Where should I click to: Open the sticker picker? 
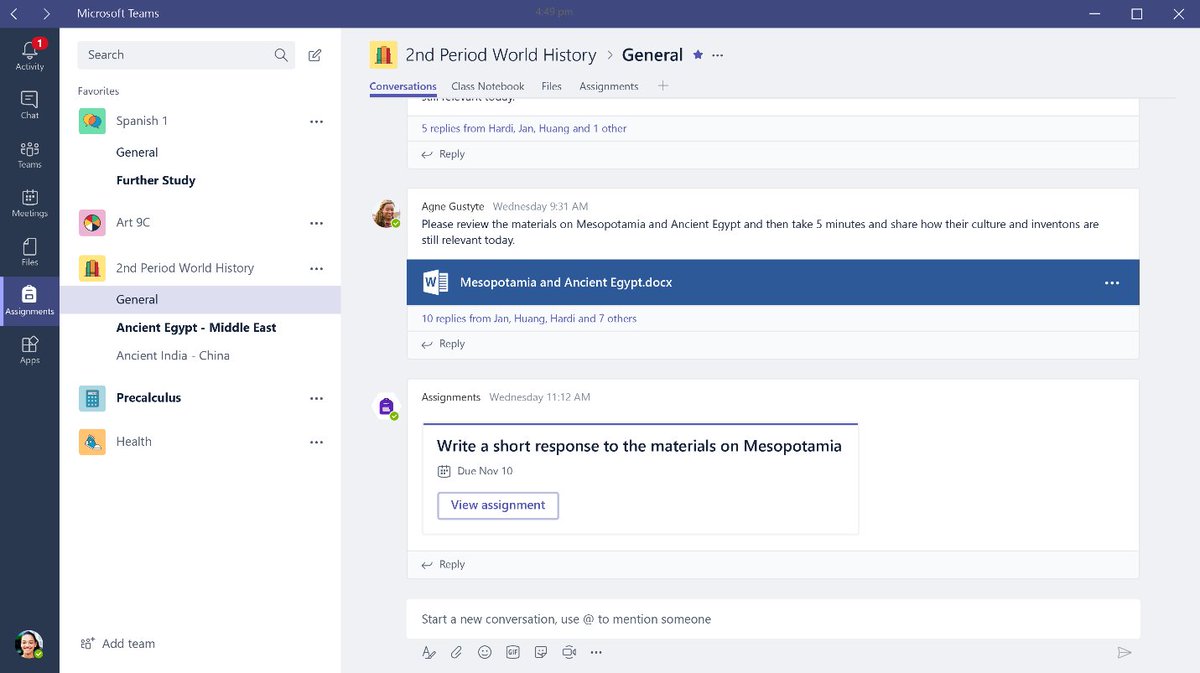point(541,652)
